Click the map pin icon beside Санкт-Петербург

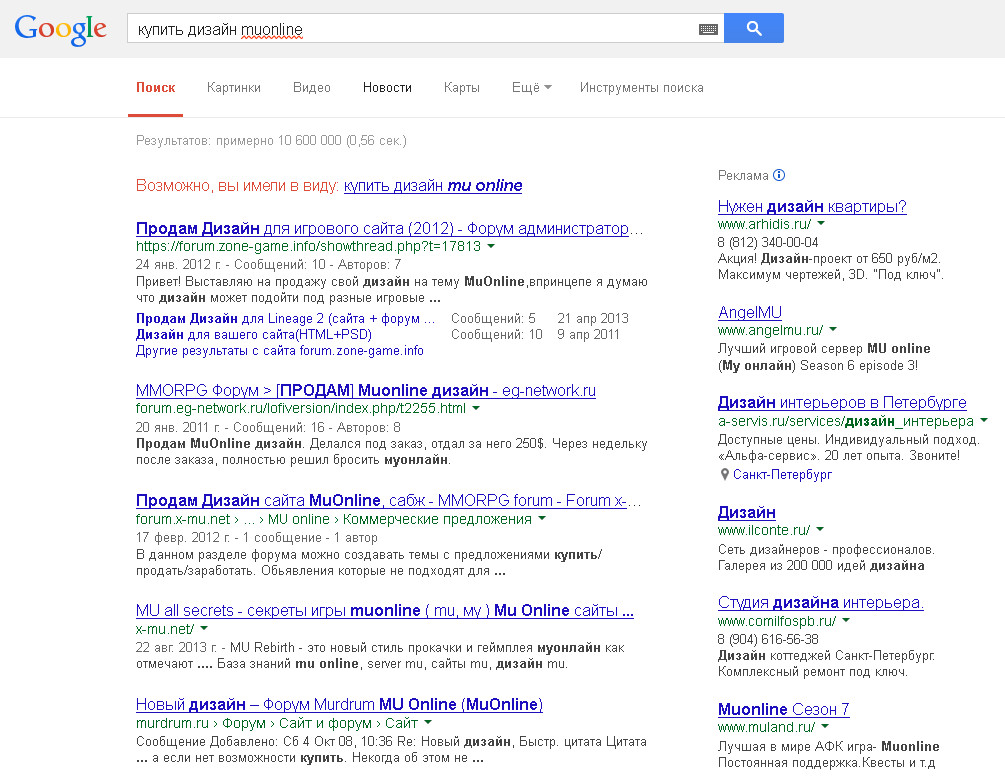pos(724,474)
